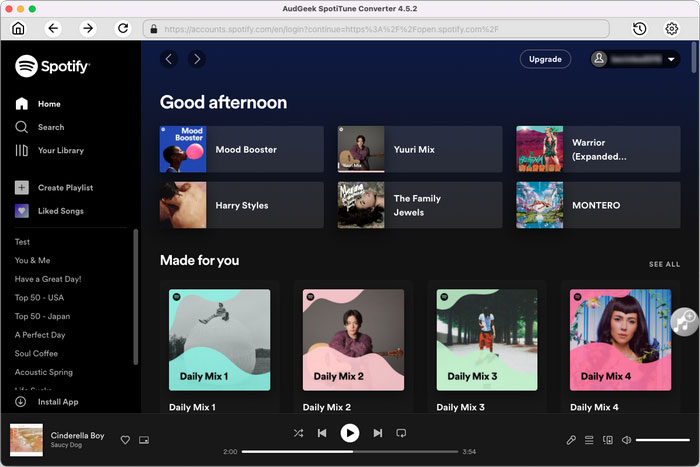Open Warrior (Expanded...) album card
The image size is (700, 467).
point(598,149)
